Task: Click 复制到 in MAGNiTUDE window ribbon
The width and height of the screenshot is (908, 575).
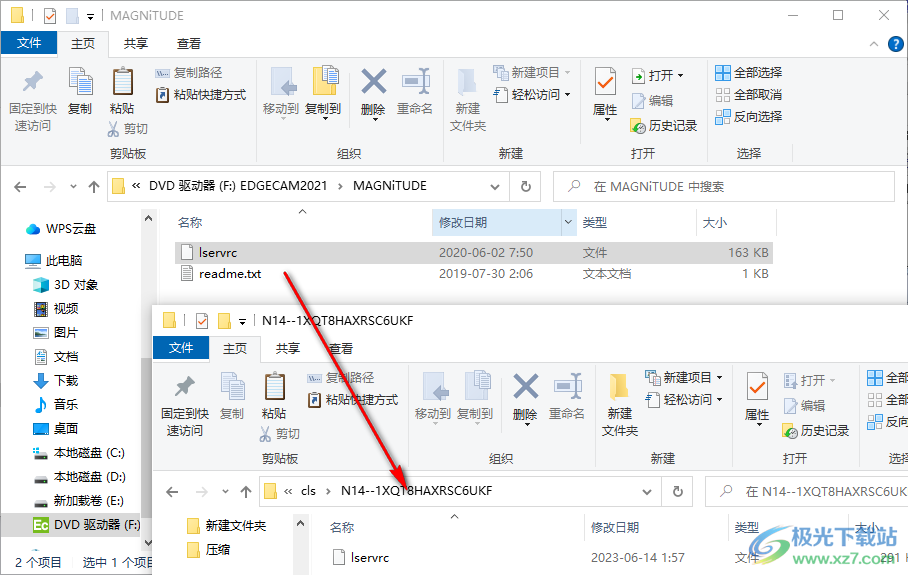Action: (x=323, y=93)
